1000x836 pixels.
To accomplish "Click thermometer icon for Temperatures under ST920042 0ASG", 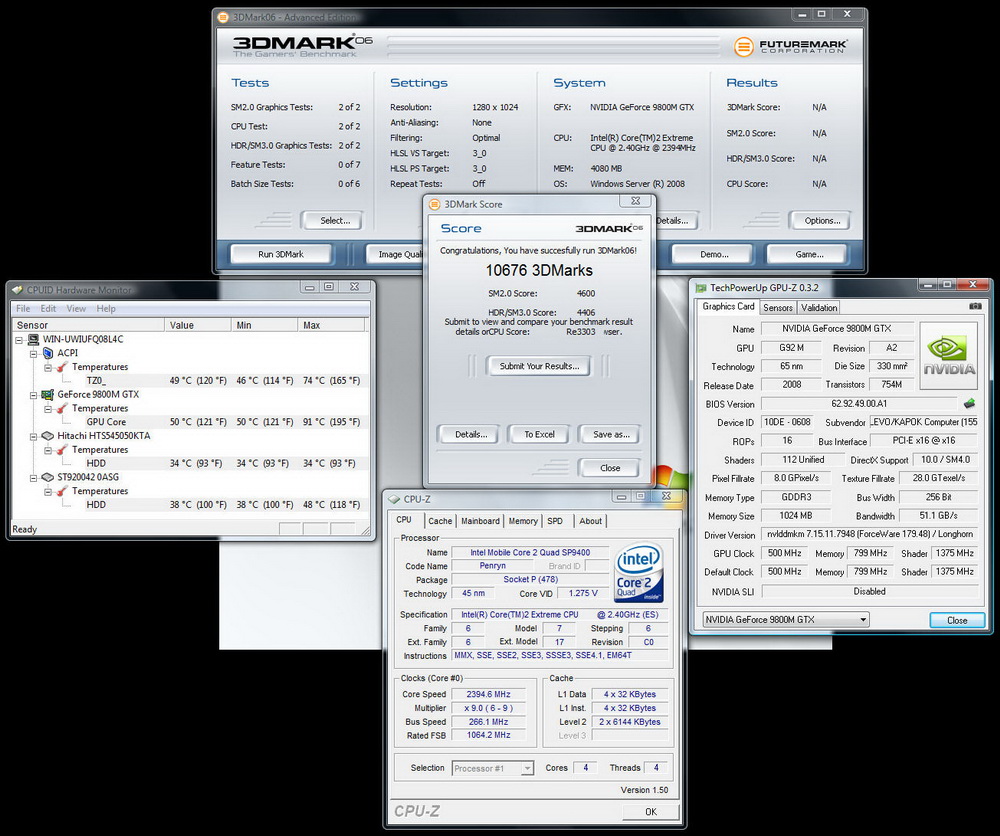I will [62, 491].
